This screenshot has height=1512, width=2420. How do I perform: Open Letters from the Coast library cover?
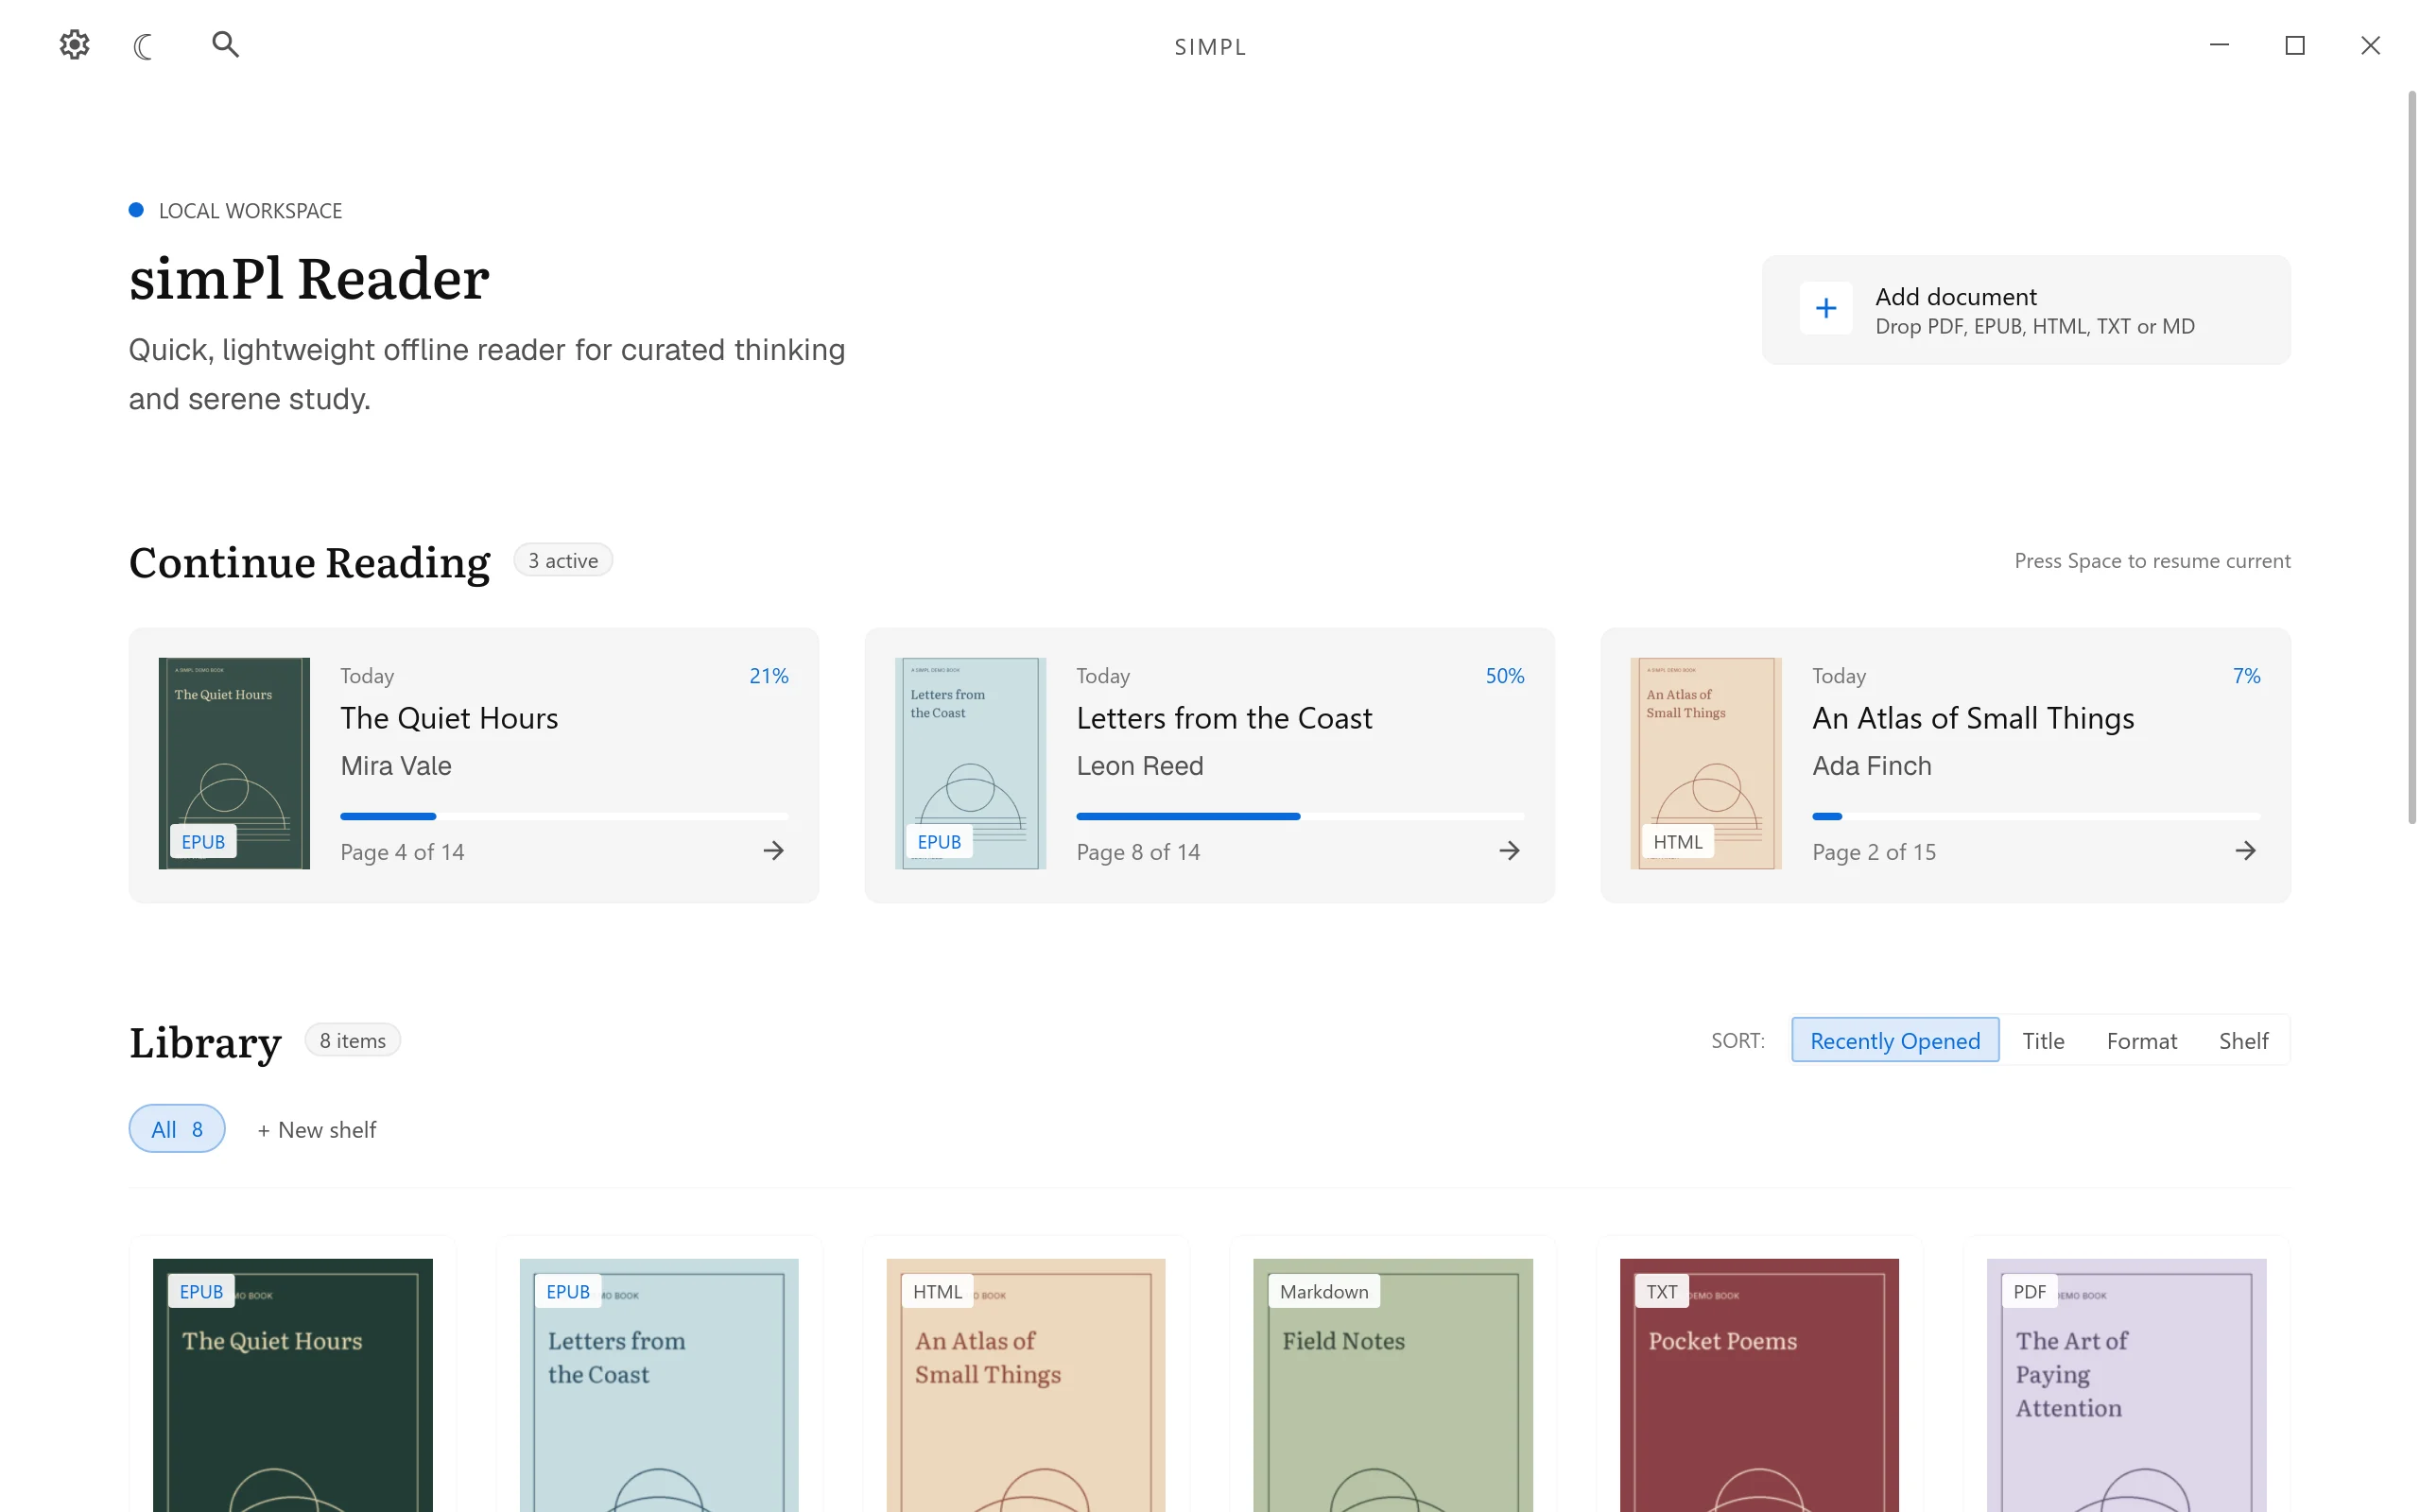coord(659,1385)
